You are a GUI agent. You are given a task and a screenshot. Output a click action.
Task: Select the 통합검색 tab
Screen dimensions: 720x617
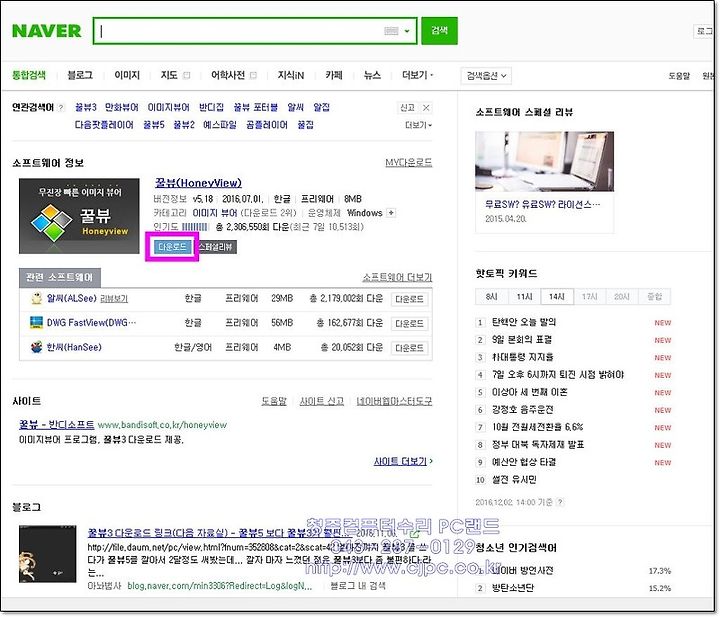(29, 75)
